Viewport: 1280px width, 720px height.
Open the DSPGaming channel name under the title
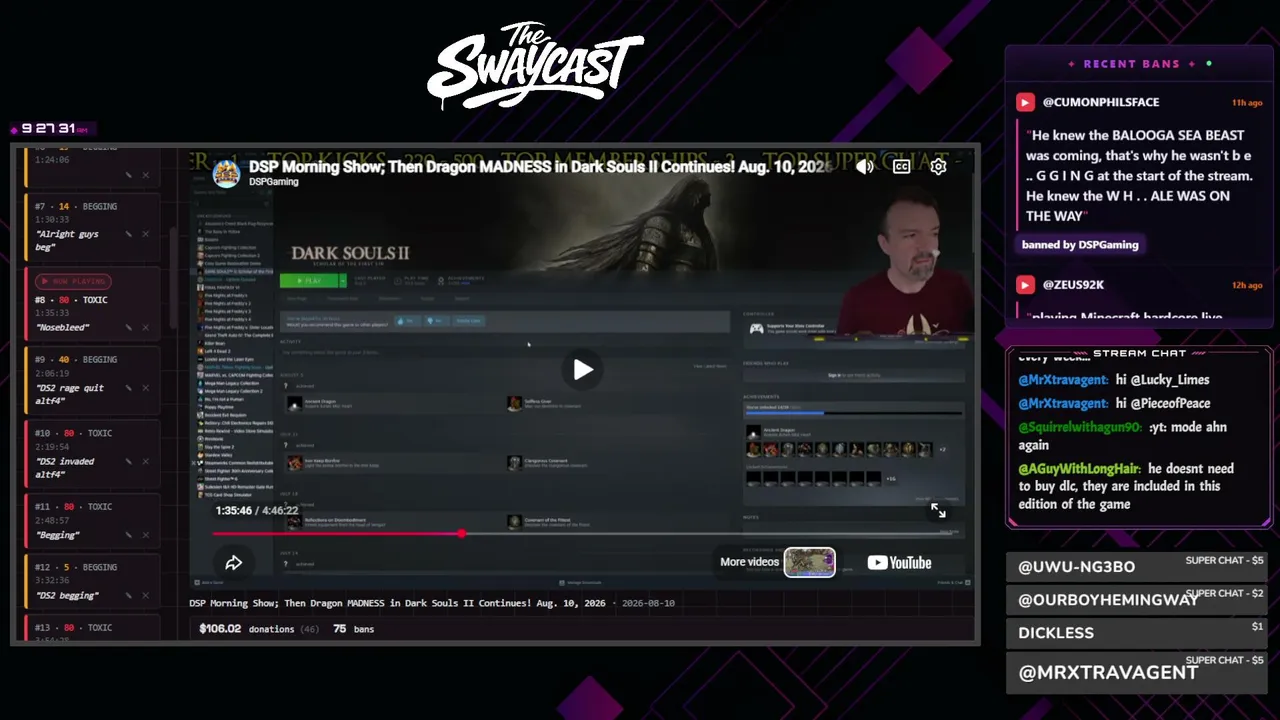coord(274,182)
